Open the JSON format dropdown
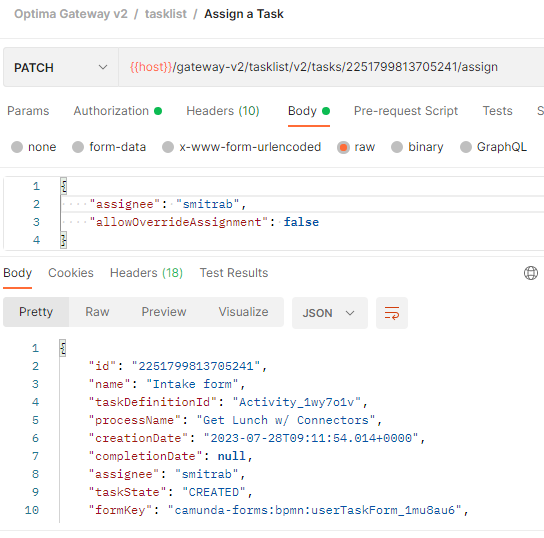The width and height of the screenshot is (544, 538). [330, 313]
